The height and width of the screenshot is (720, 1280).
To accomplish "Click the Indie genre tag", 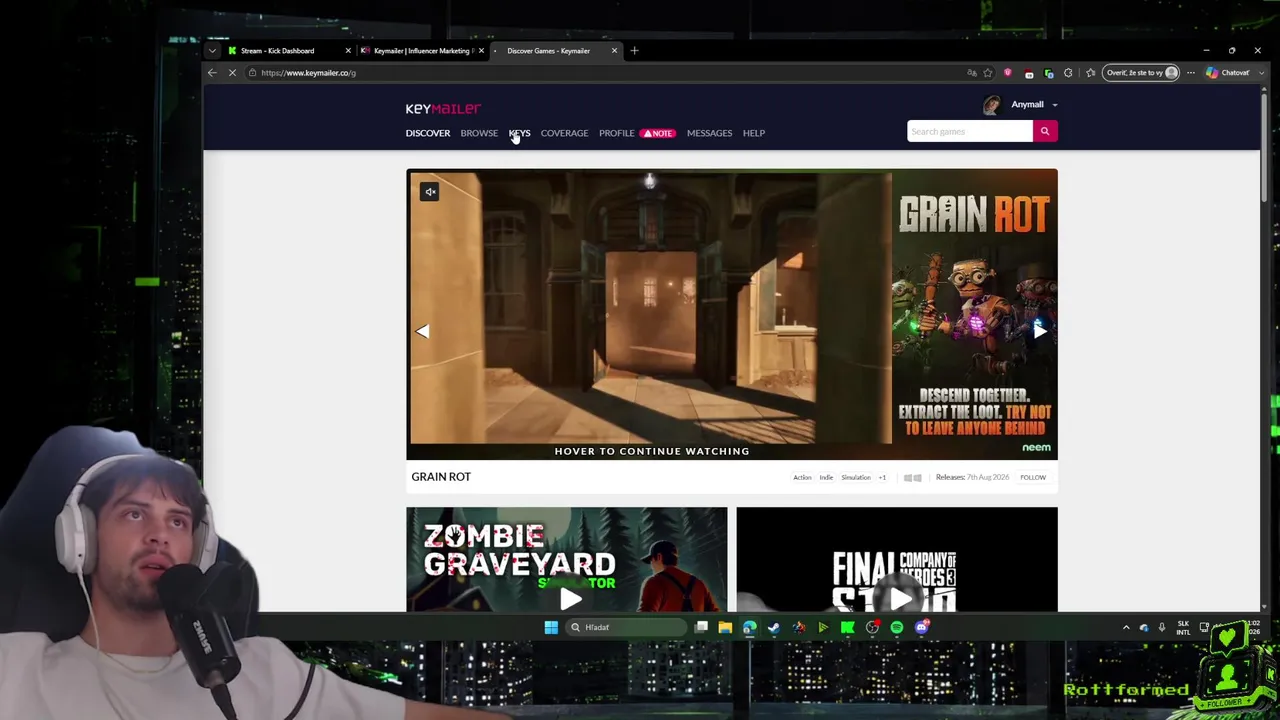I will click(826, 478).
